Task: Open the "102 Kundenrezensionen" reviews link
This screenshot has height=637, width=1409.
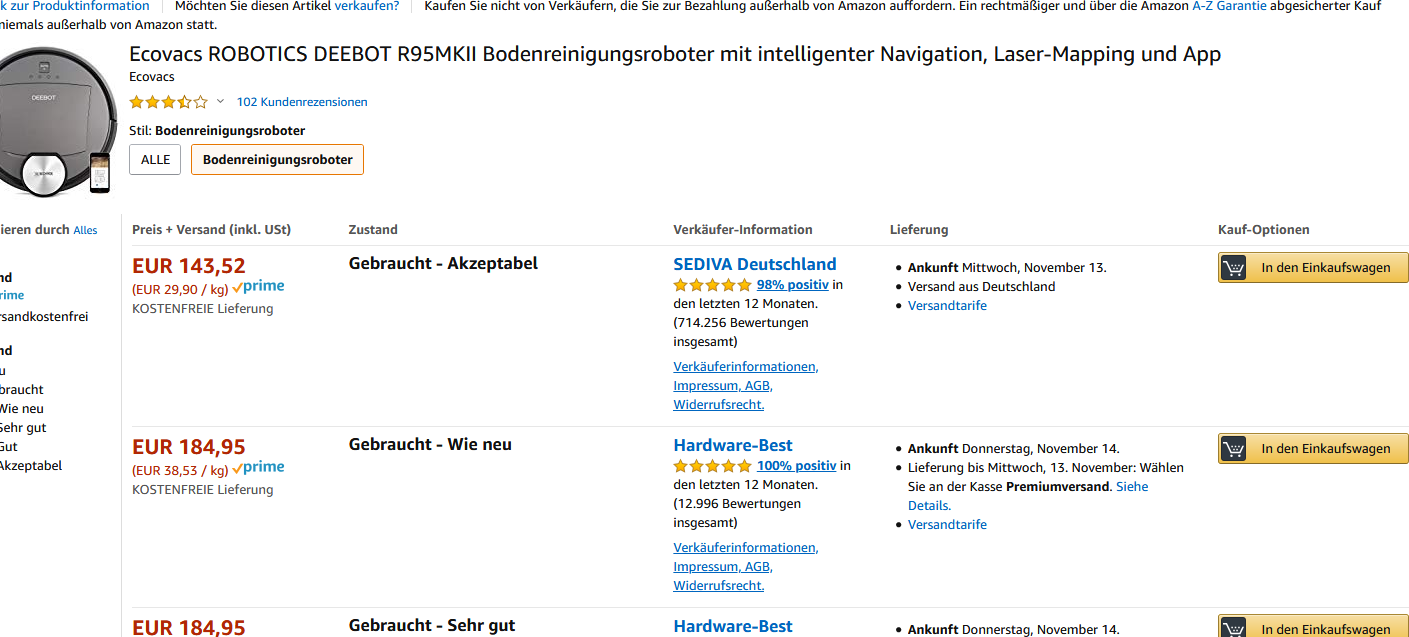Action: point(302,102)
